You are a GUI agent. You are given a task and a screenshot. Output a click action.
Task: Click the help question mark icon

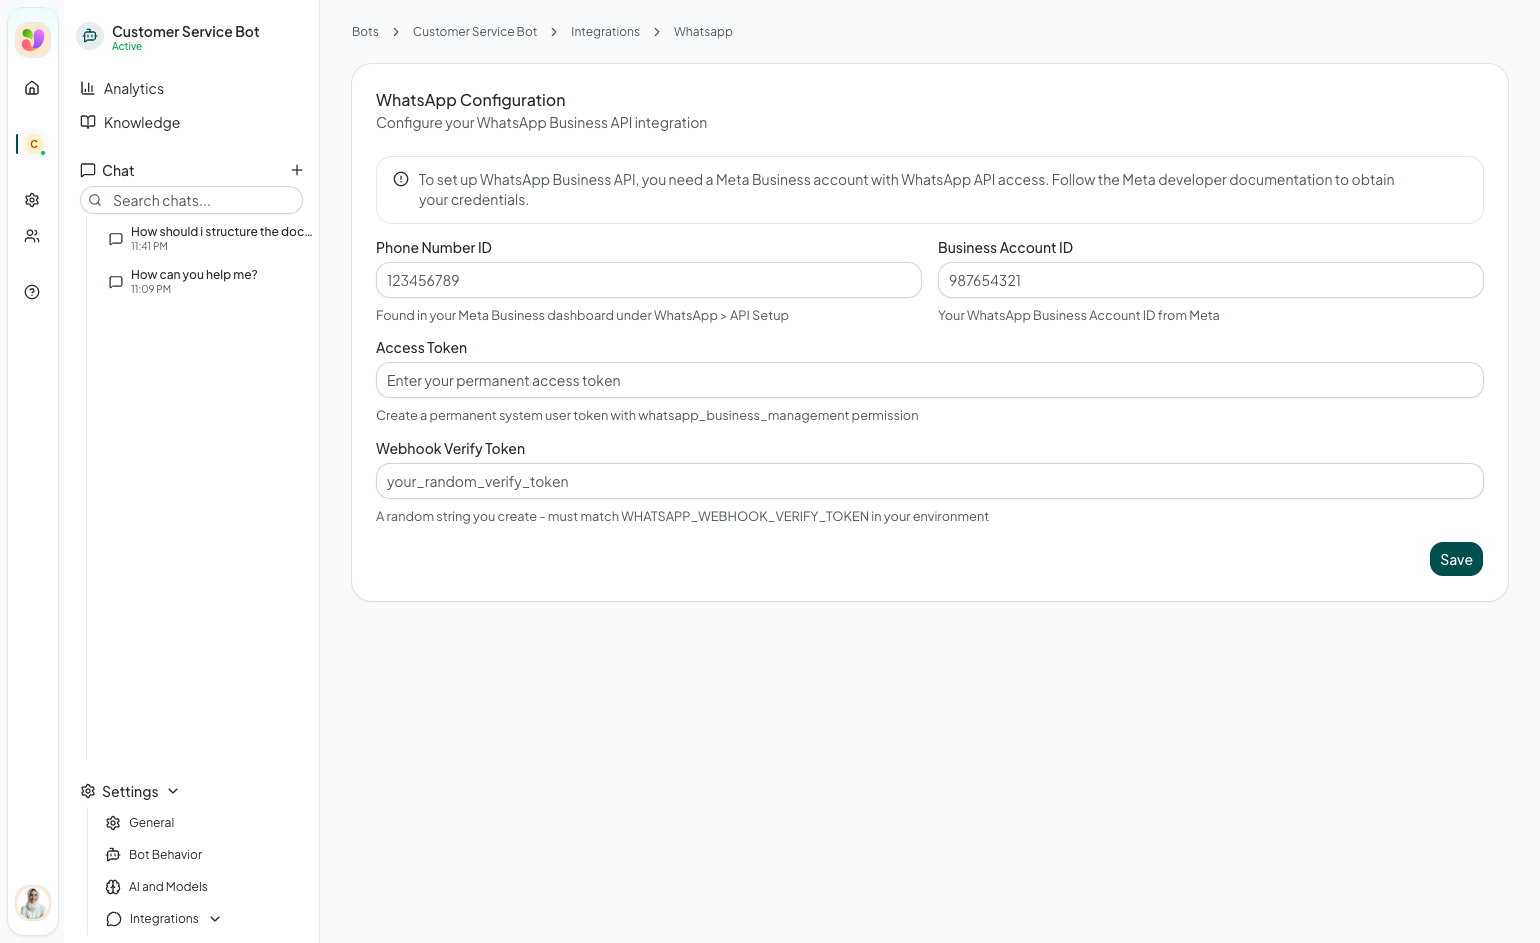click(x=32, y=292)
